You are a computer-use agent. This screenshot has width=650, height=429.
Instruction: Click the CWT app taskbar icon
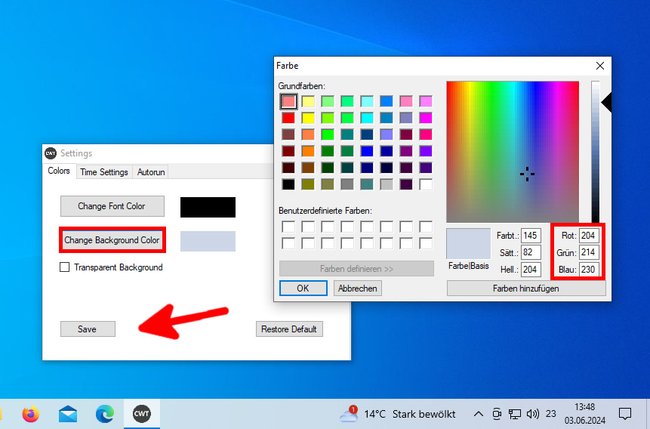point(142,414)
